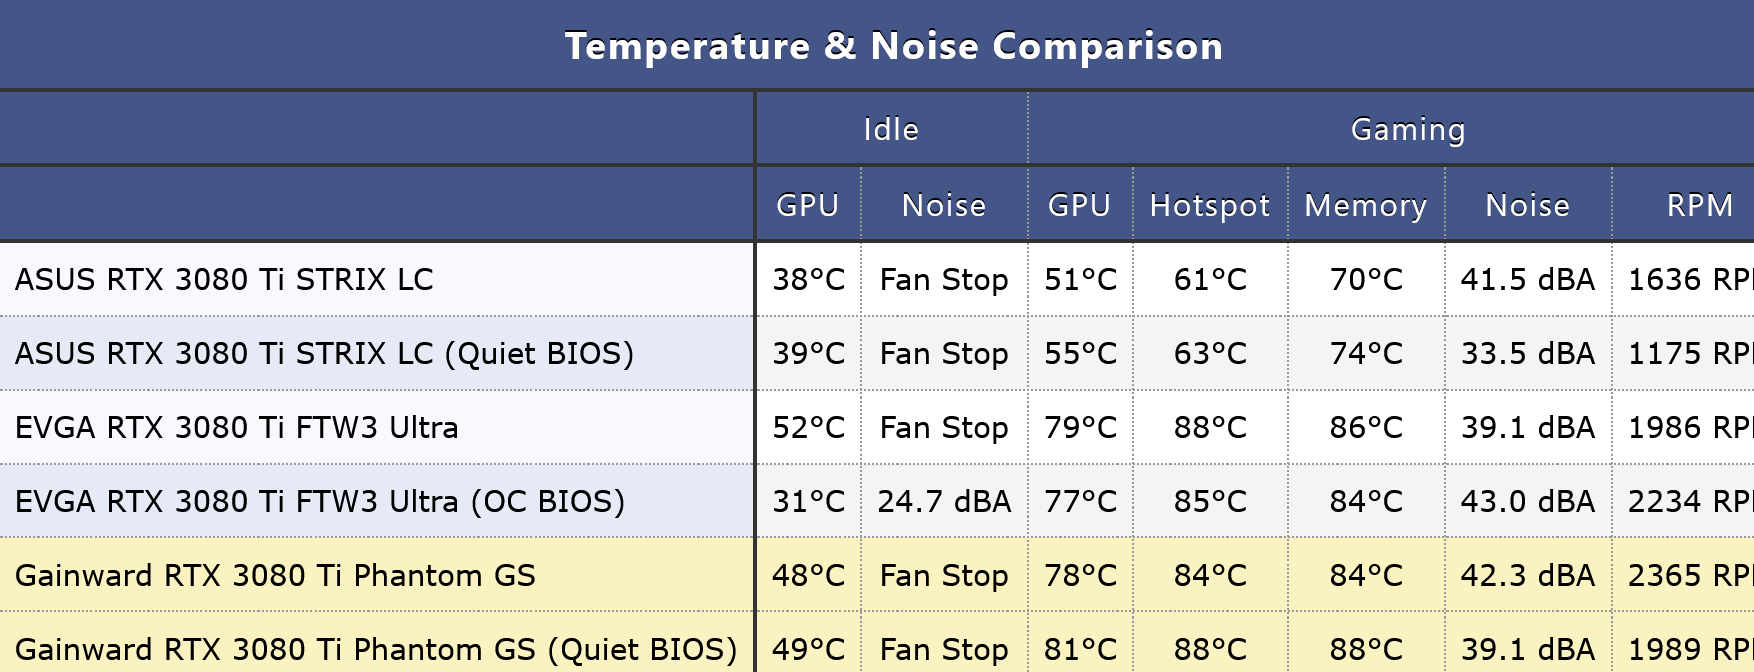Select EVGA RTX 3080 Ti FTW3 Ultra row

tap(877, 427)
